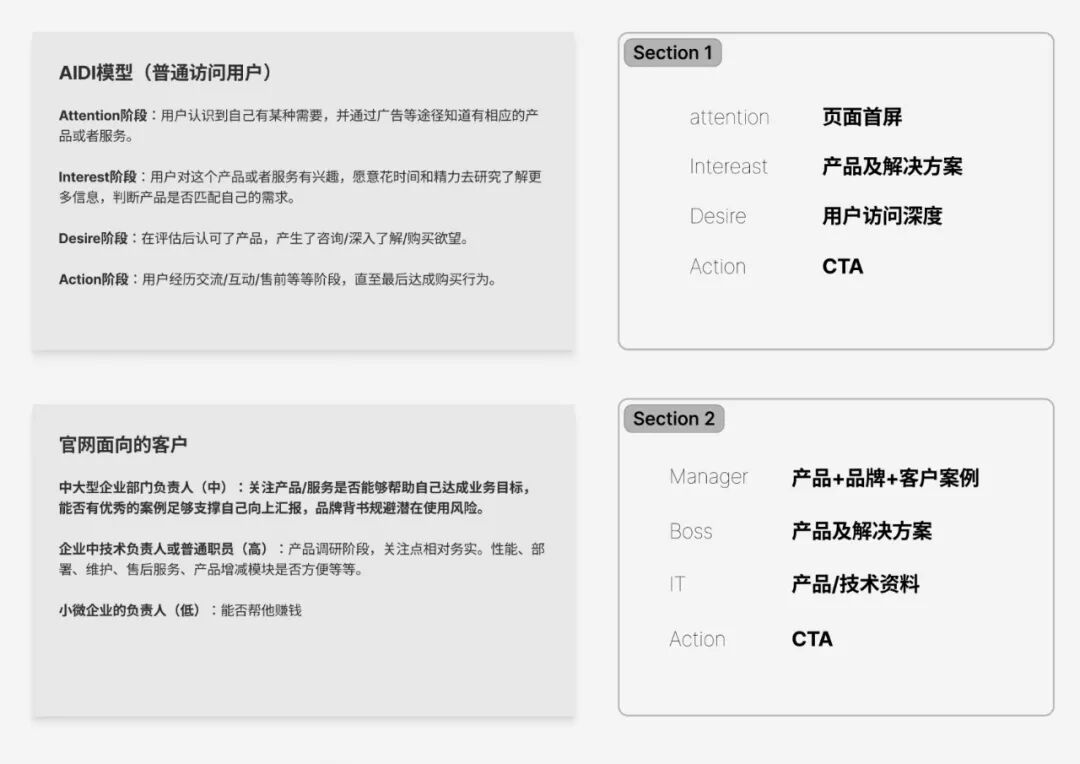Select the IT entry in Section 2

pos(676,584)
